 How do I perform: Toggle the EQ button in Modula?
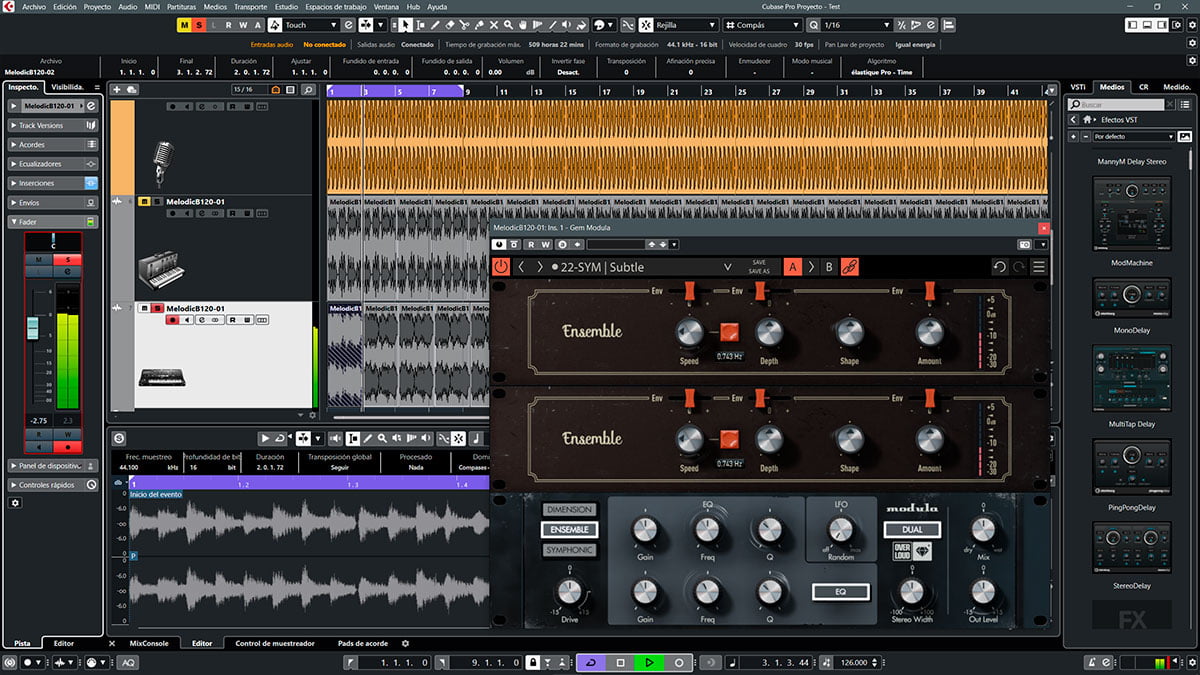[x=840, y=592]
